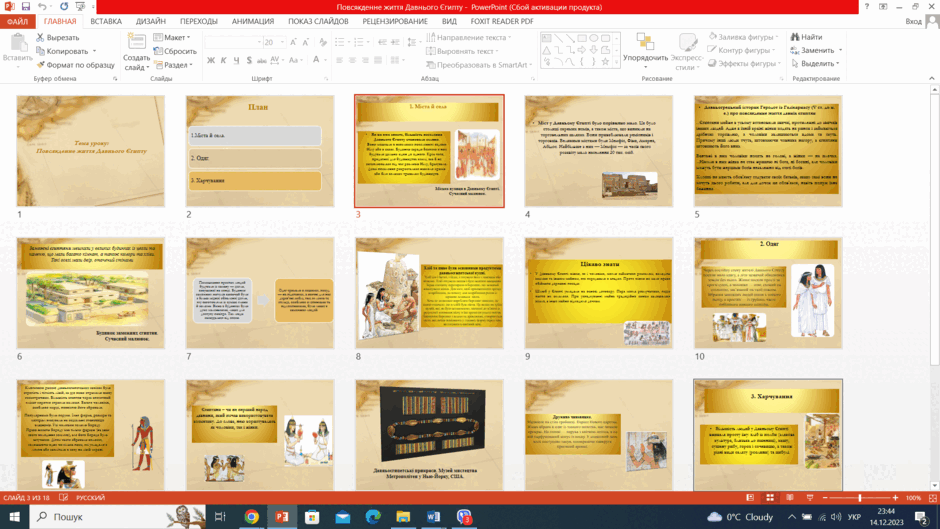Open the font name dropdown box
The width and height of the screenshot is (940, 529).
tap(233, 42)
